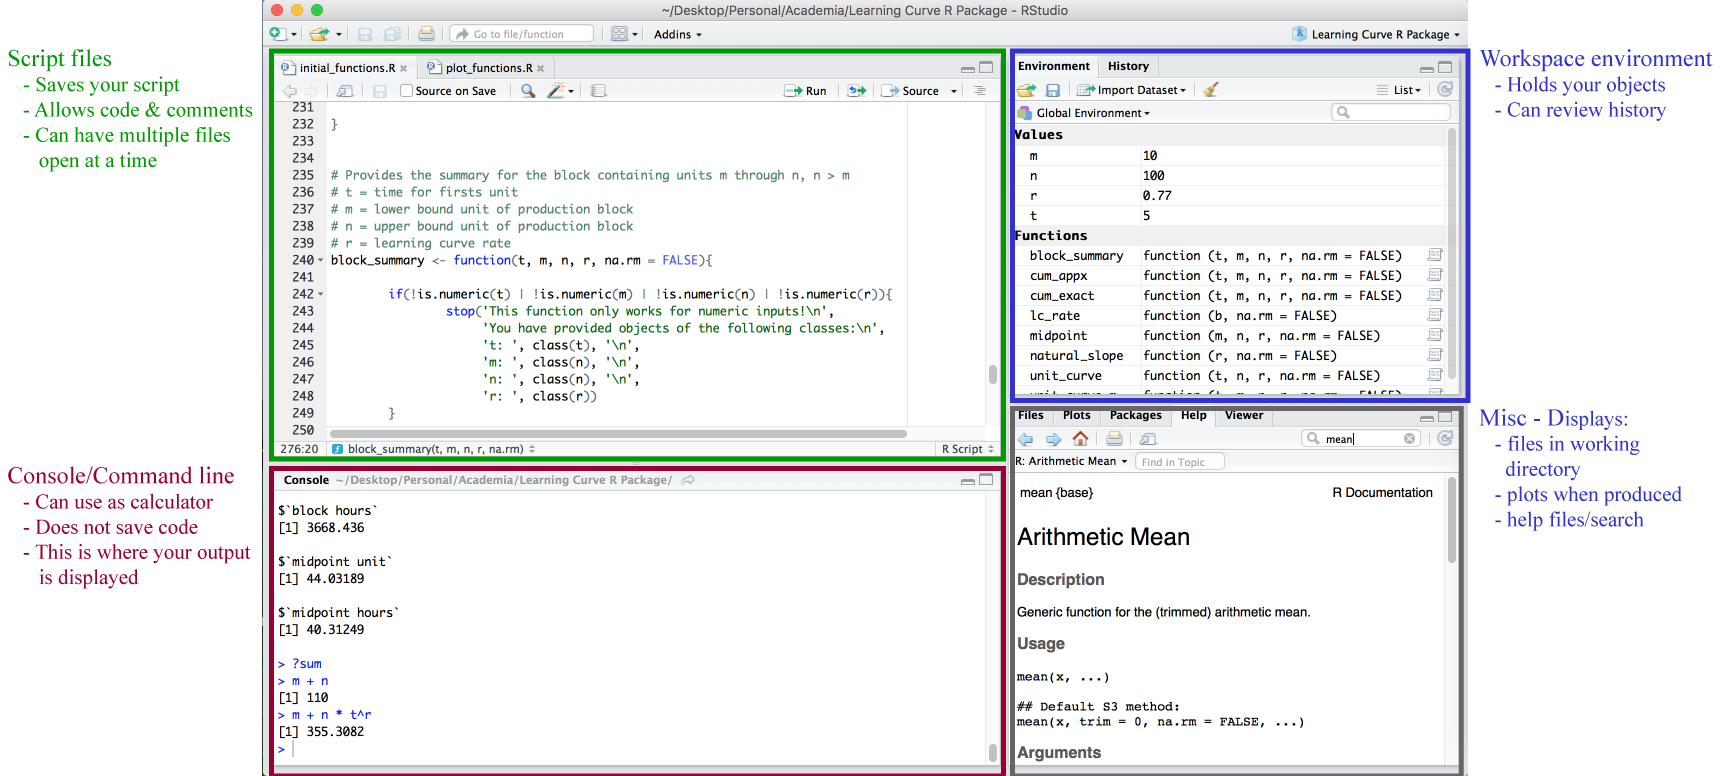Image resolution: width=1724 pixels, height=776 pixels.
Task: Click the Help pane home icon
Action: click(x=1080, y=439)
